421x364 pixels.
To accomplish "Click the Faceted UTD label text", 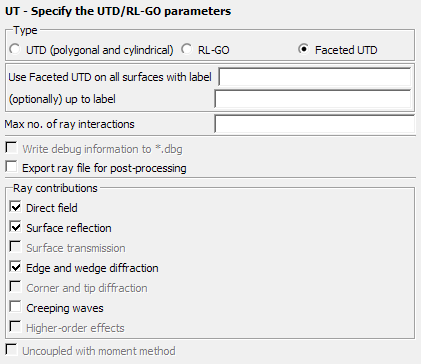I will point(346,50).
